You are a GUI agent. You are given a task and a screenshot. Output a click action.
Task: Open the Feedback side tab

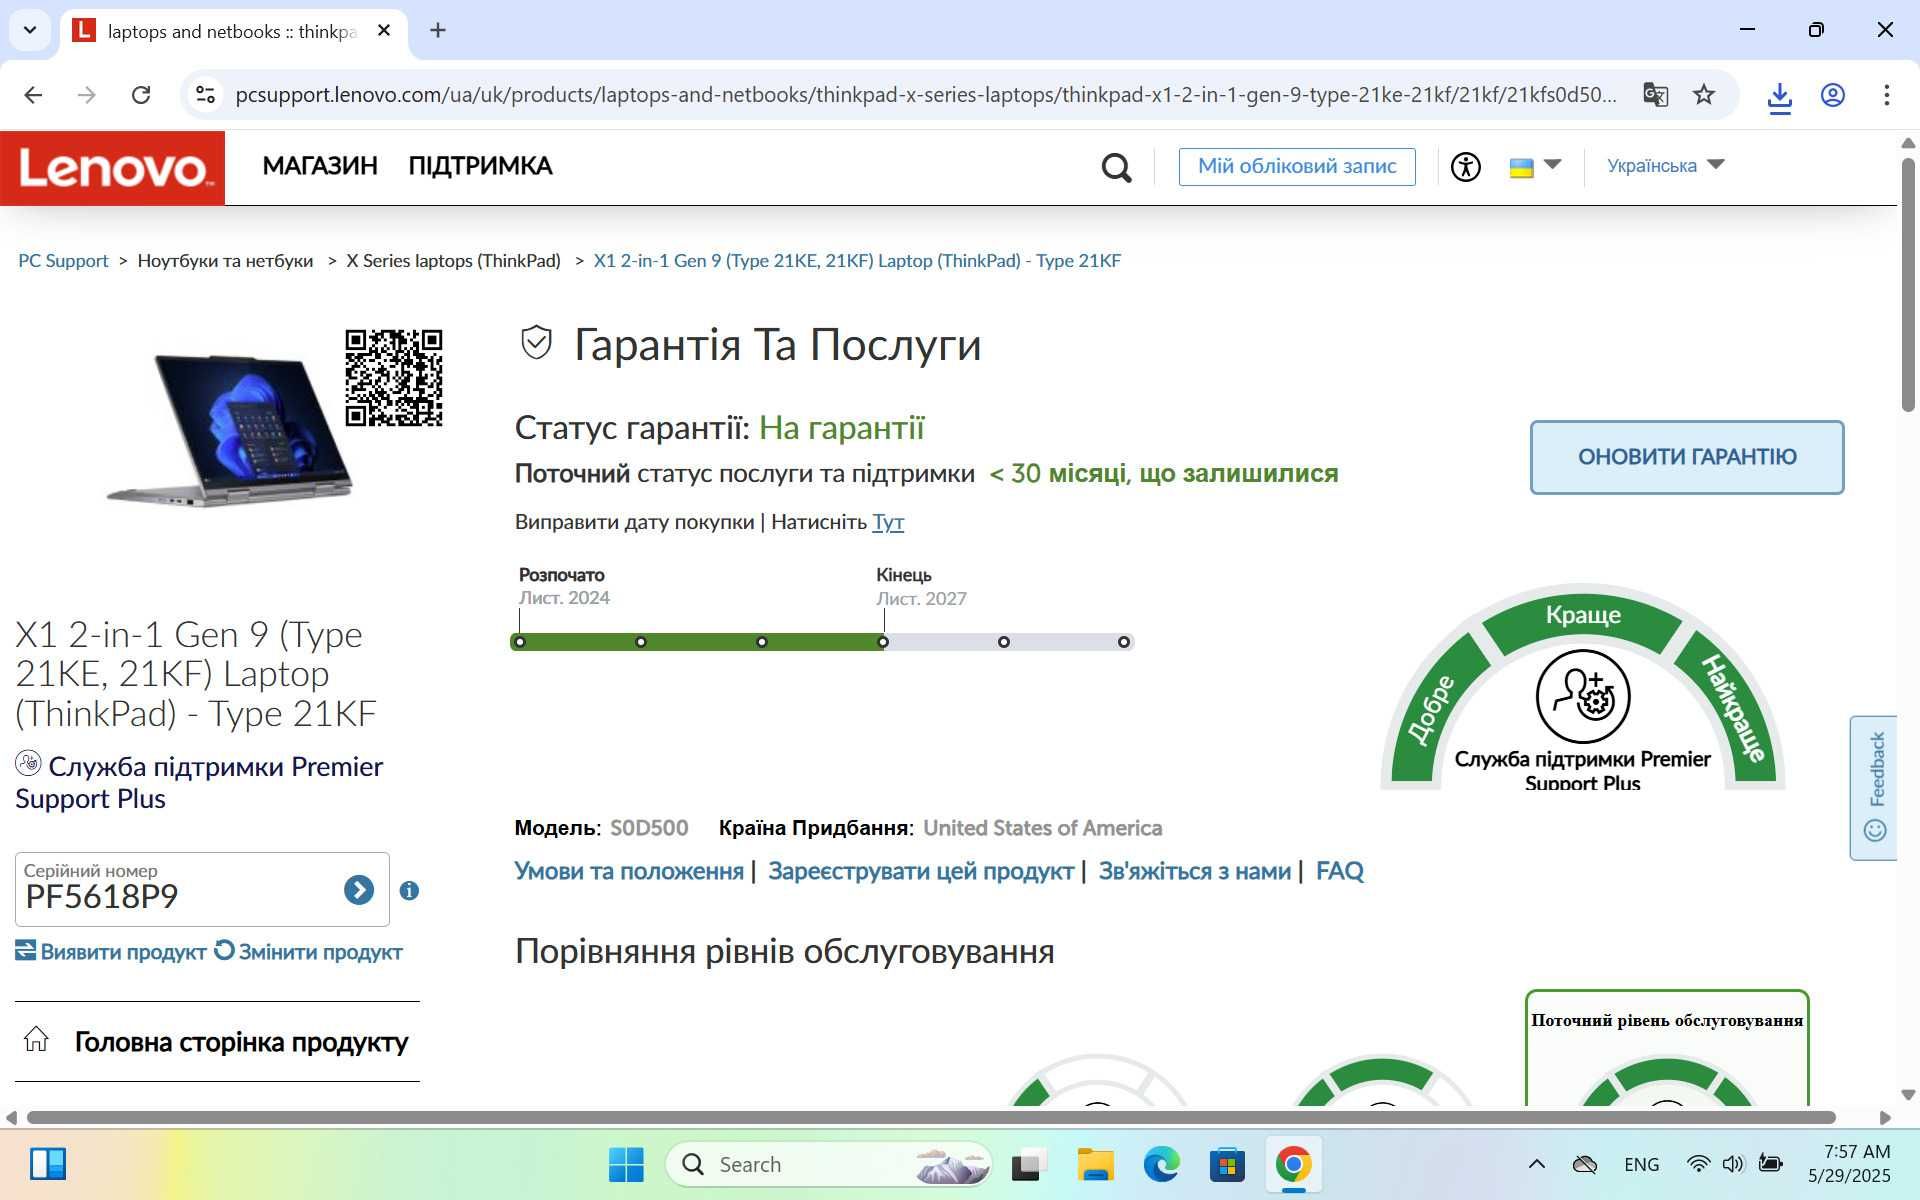pyautogui.click(x=1874, y=788)
